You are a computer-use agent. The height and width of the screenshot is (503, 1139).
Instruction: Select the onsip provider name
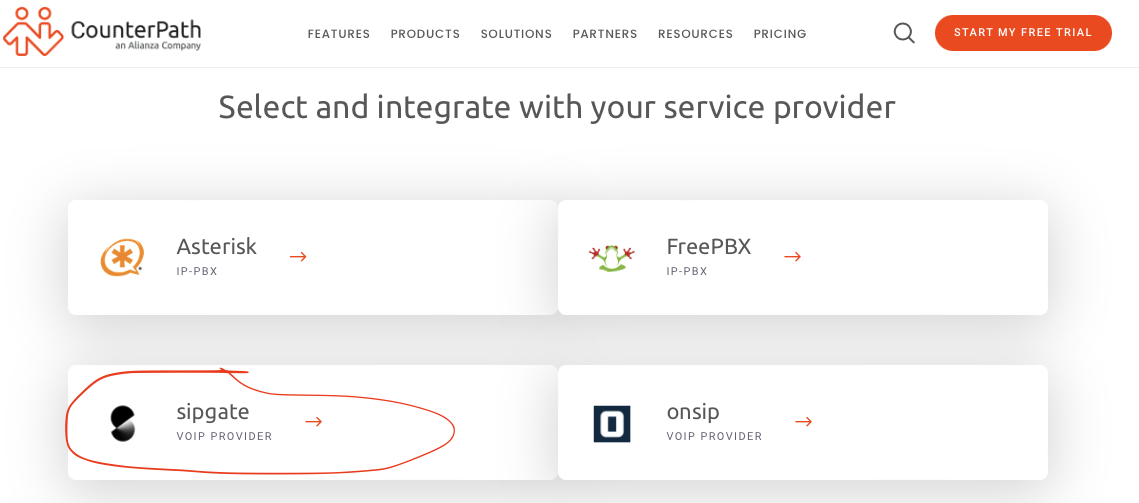click(693, 412)
